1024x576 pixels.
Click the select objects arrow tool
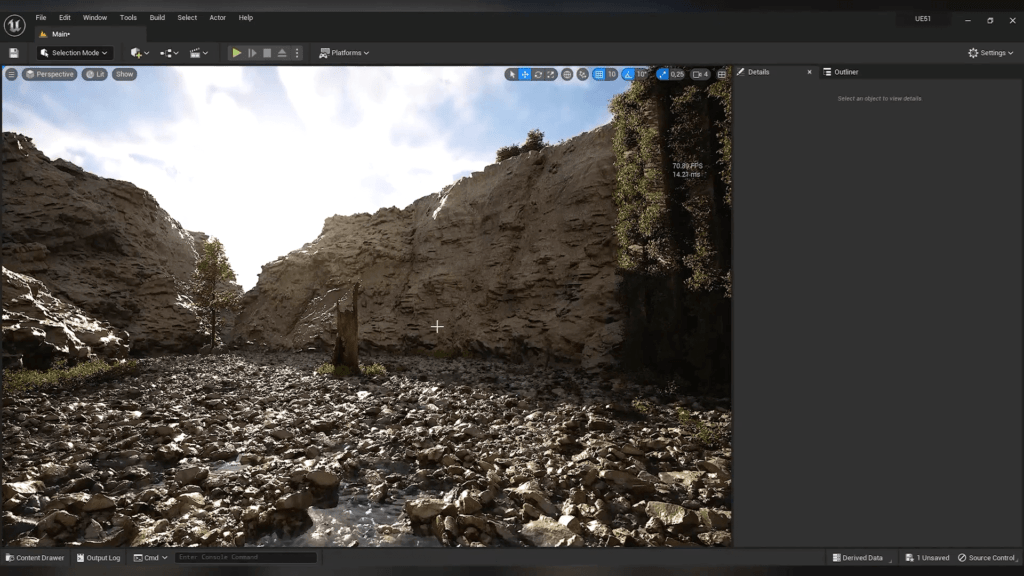point(512,74)
